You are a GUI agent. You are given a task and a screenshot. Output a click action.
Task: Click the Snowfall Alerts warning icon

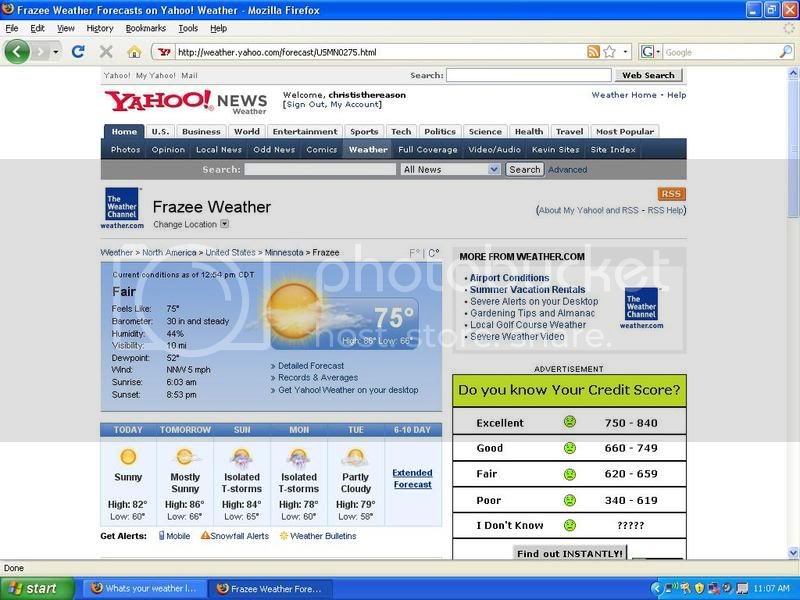pyautogui.click(x=205, y=535)
